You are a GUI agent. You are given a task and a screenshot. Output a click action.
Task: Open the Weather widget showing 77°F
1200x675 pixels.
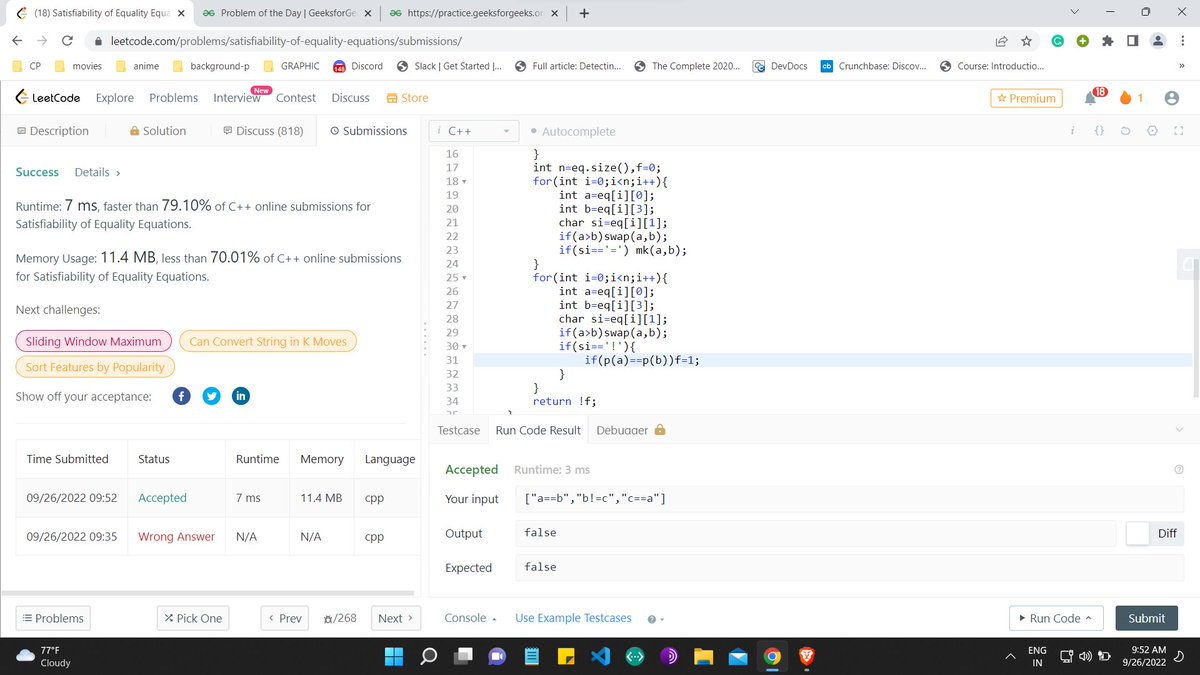click(x=45, y=656)
